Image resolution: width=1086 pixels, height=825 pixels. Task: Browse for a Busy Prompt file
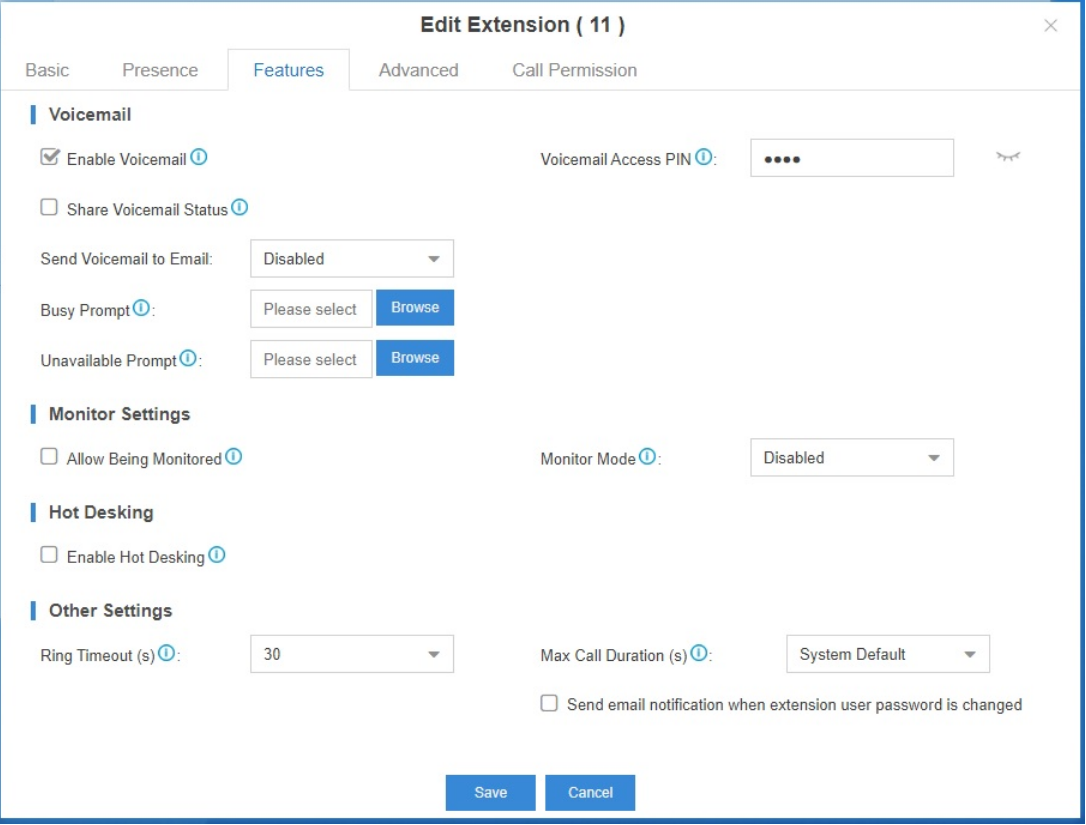tap(415, 308)
